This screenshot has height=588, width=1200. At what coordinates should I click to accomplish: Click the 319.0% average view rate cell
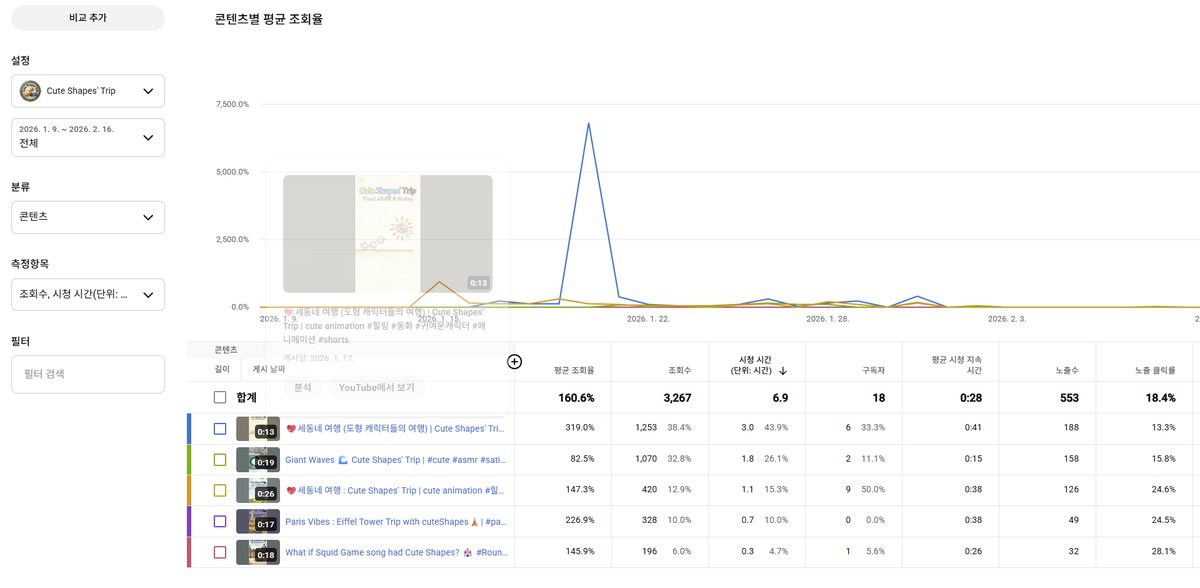click(579, 428)
